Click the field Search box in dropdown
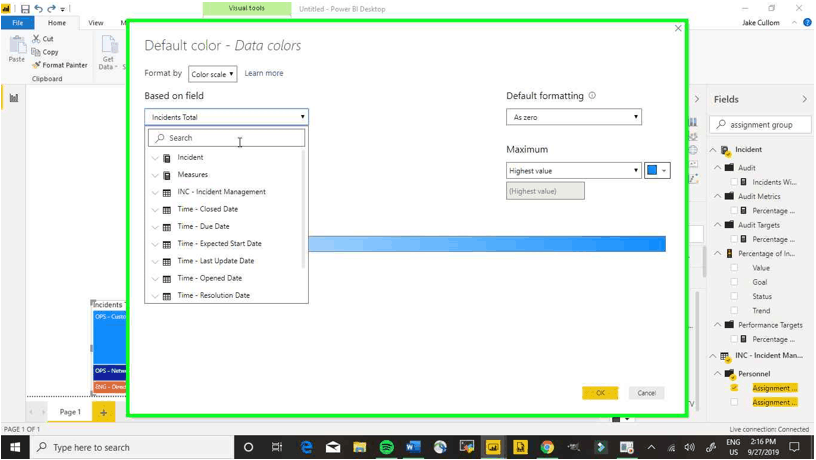Screen dimensions: 816x460 click(226, 138)
